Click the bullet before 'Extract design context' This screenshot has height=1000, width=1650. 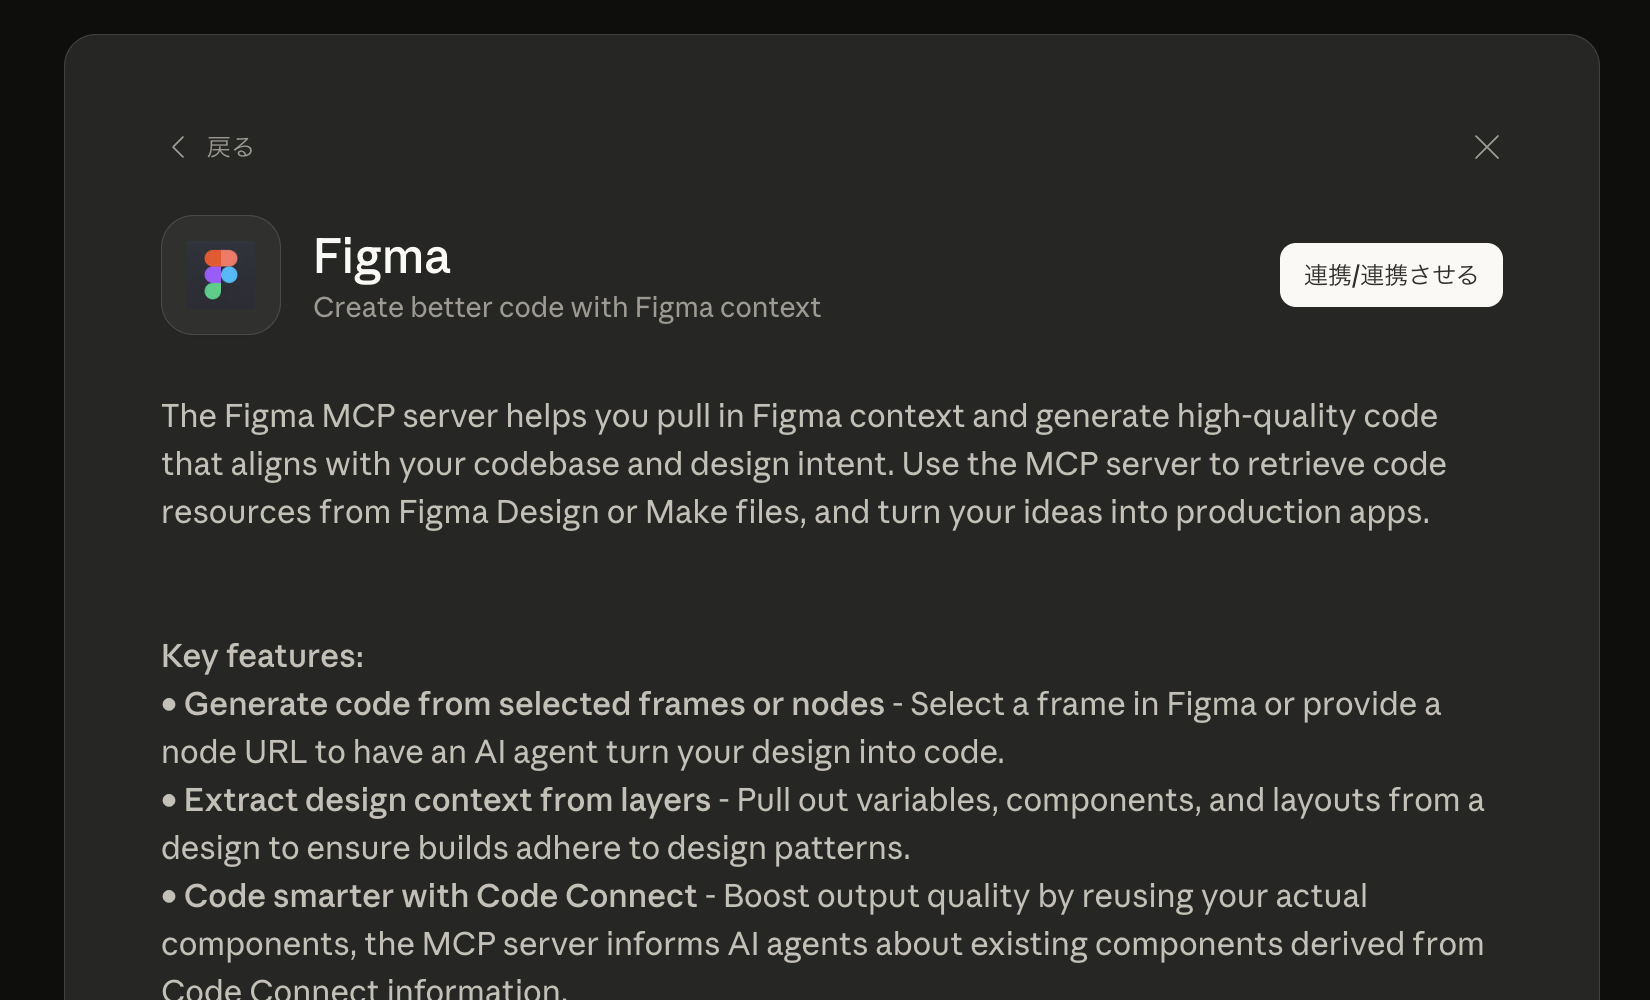[169, 801]
